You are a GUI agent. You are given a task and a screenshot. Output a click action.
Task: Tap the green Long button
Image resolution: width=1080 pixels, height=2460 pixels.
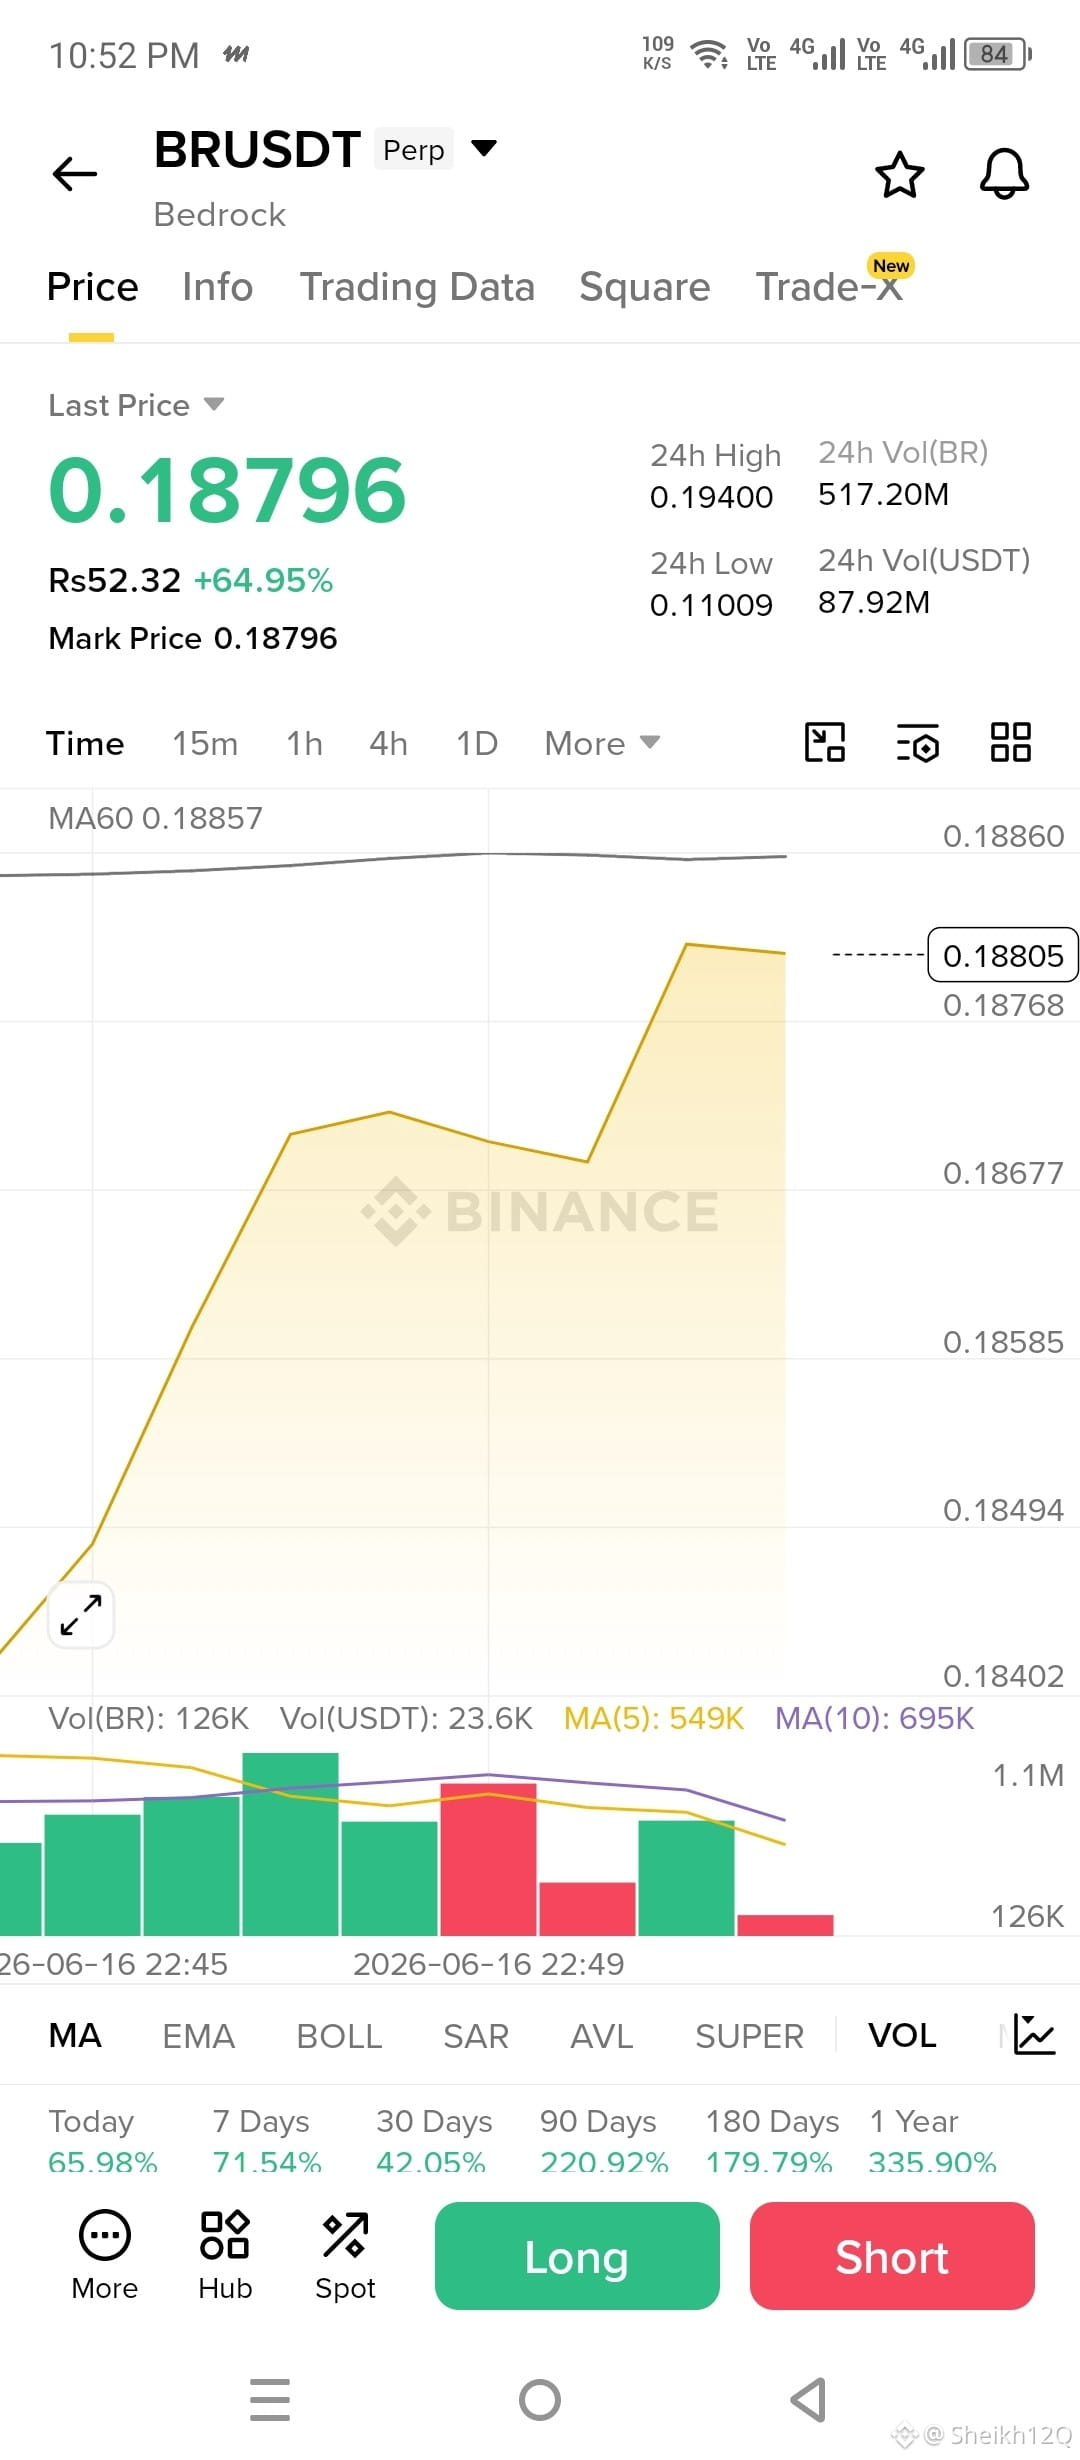pyautogui.click(x=577, y=2255)
